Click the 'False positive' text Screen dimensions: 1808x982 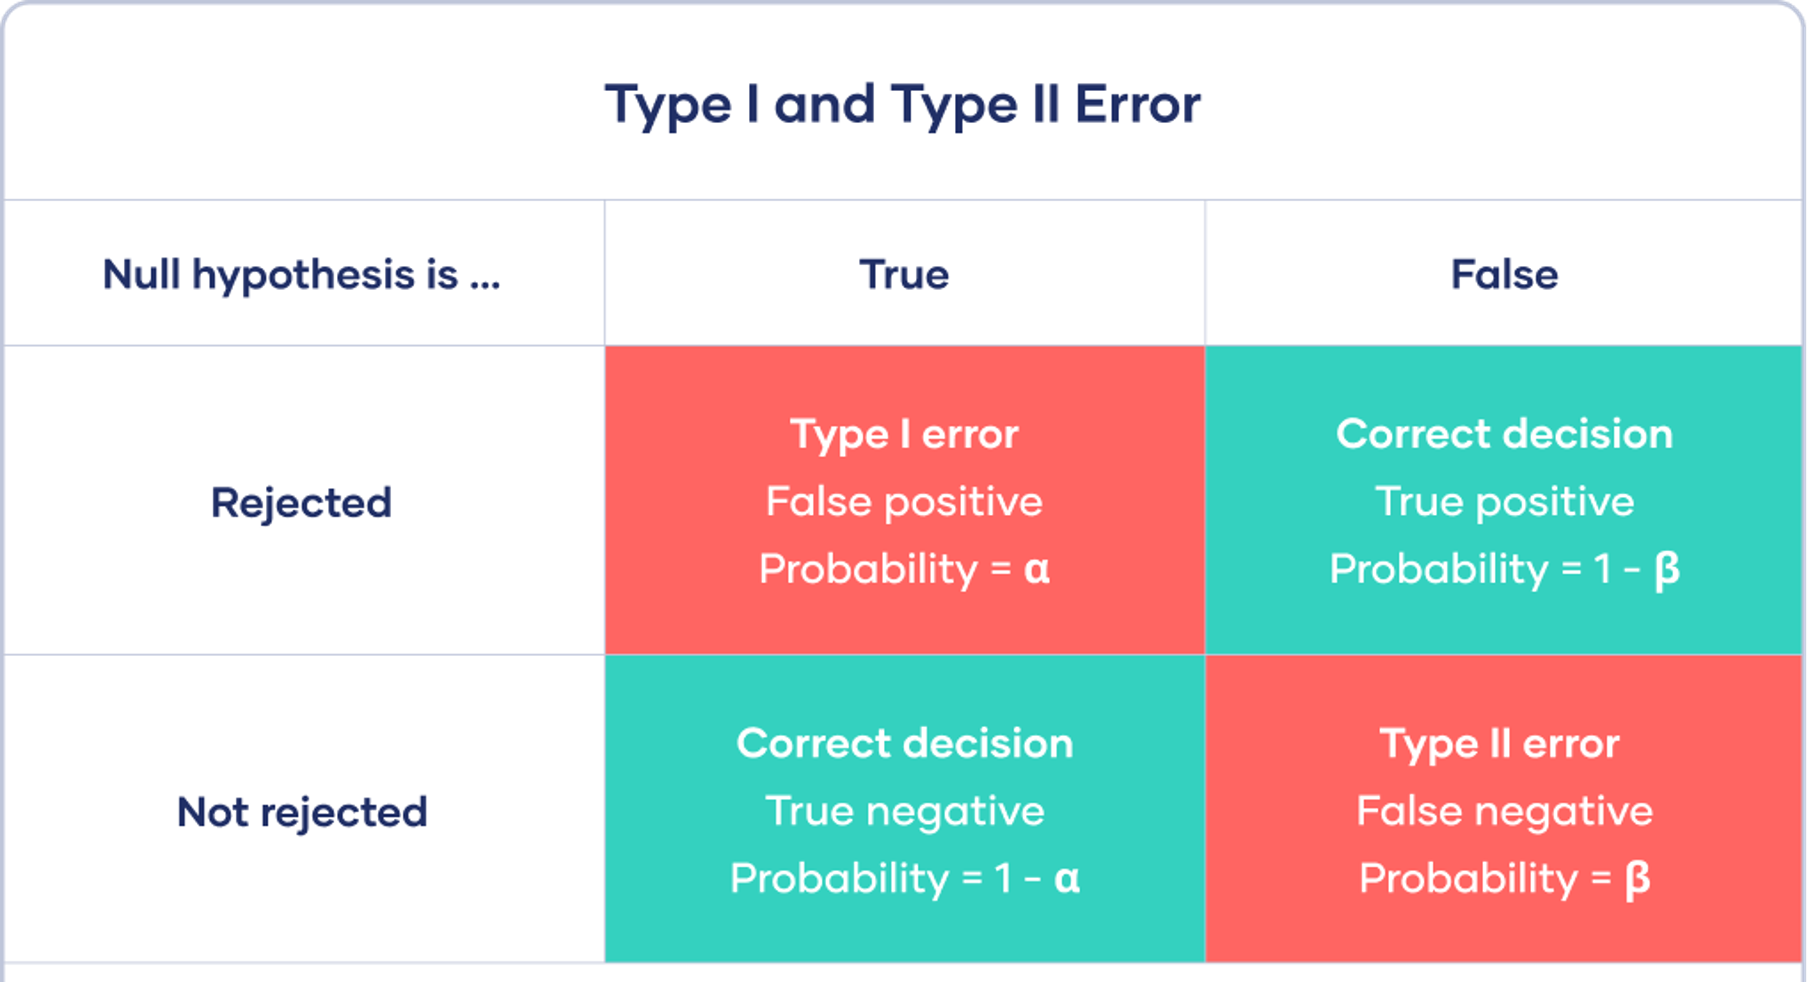pos(904,502)
